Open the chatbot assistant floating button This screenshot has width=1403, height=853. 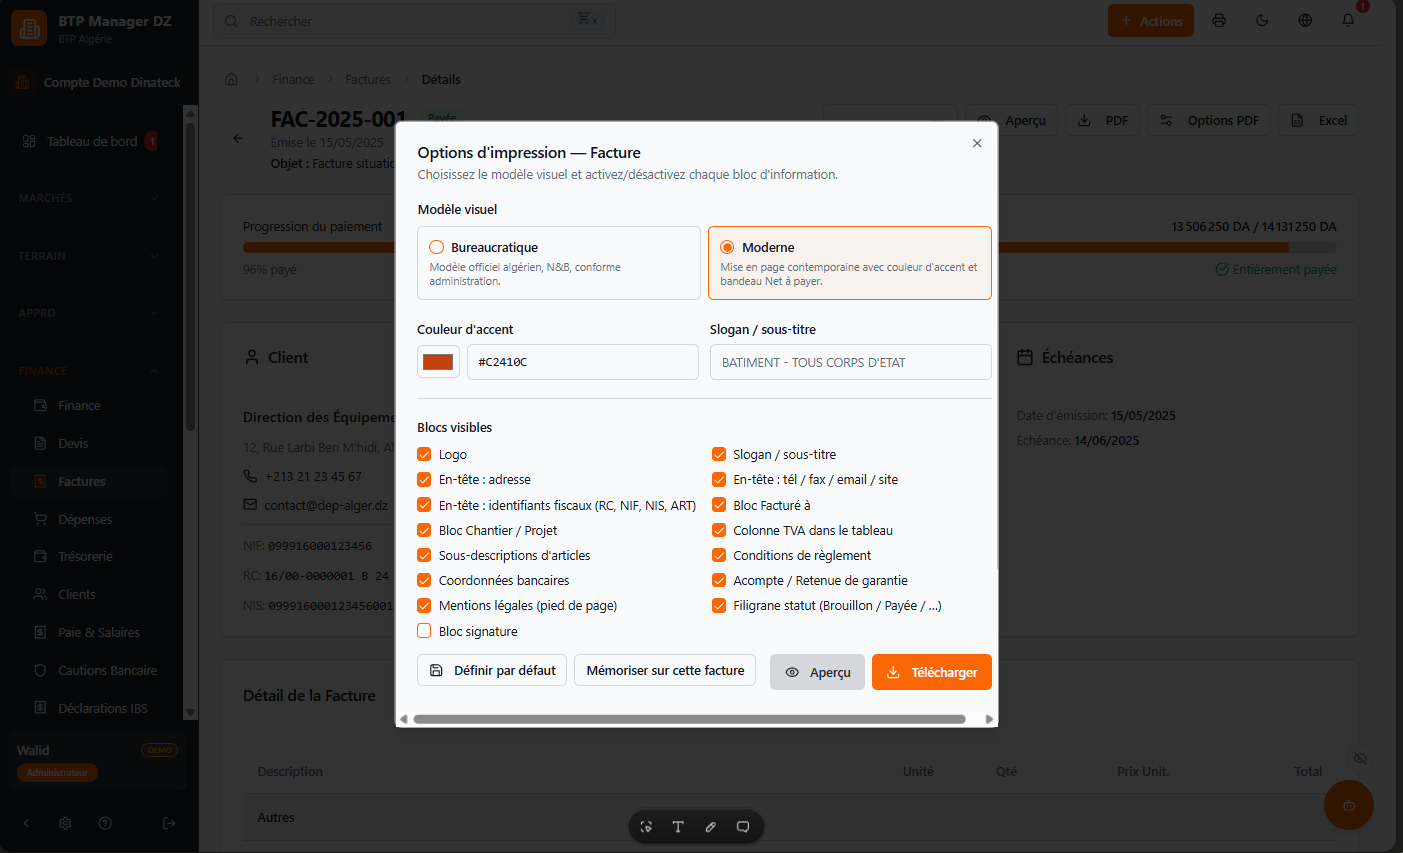[x=1348, y=805]
